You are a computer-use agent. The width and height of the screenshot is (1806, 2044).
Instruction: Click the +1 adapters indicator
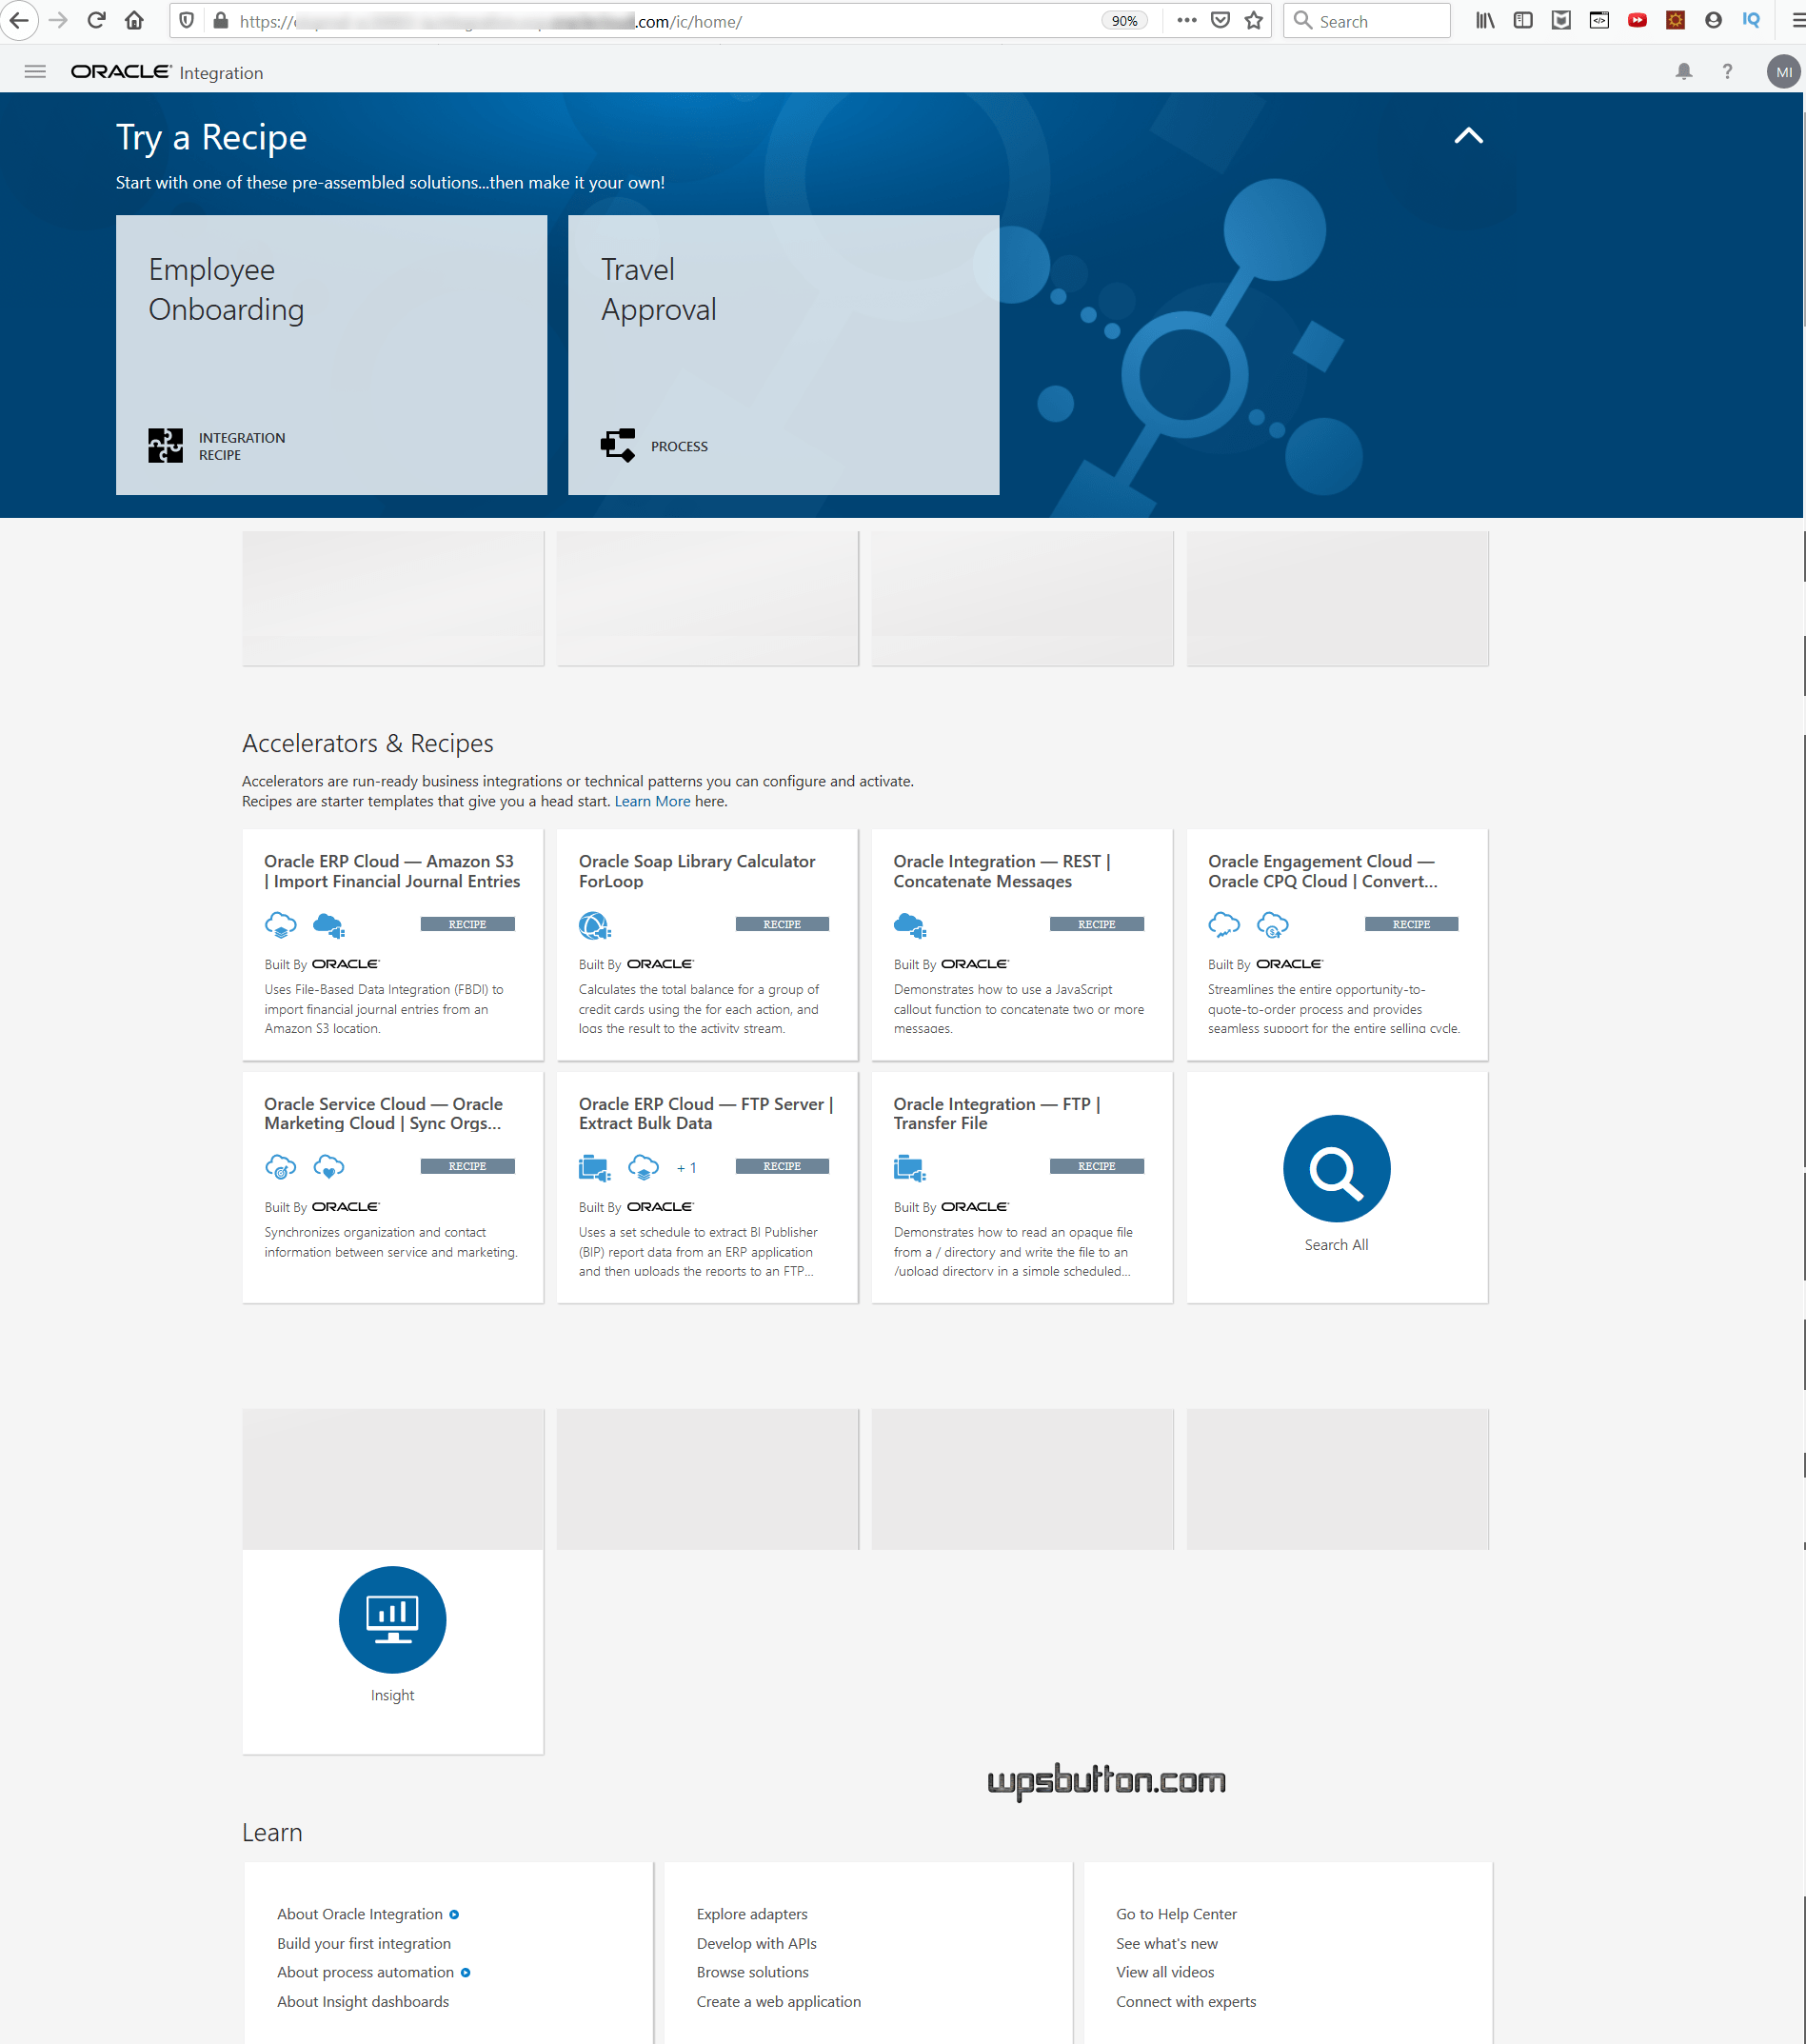pyautogui.click(x=686, y=1168)
